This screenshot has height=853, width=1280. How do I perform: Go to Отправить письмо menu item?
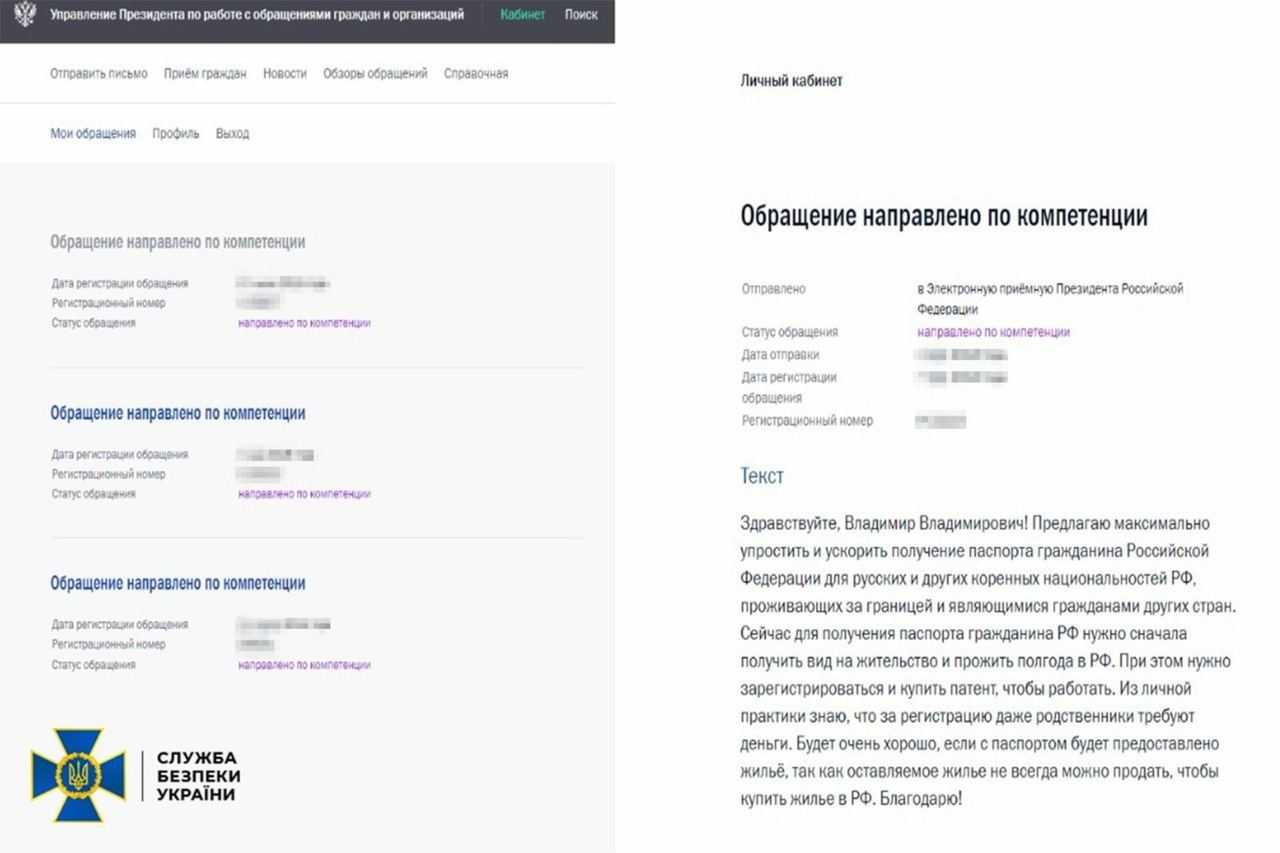pos(99,73)
